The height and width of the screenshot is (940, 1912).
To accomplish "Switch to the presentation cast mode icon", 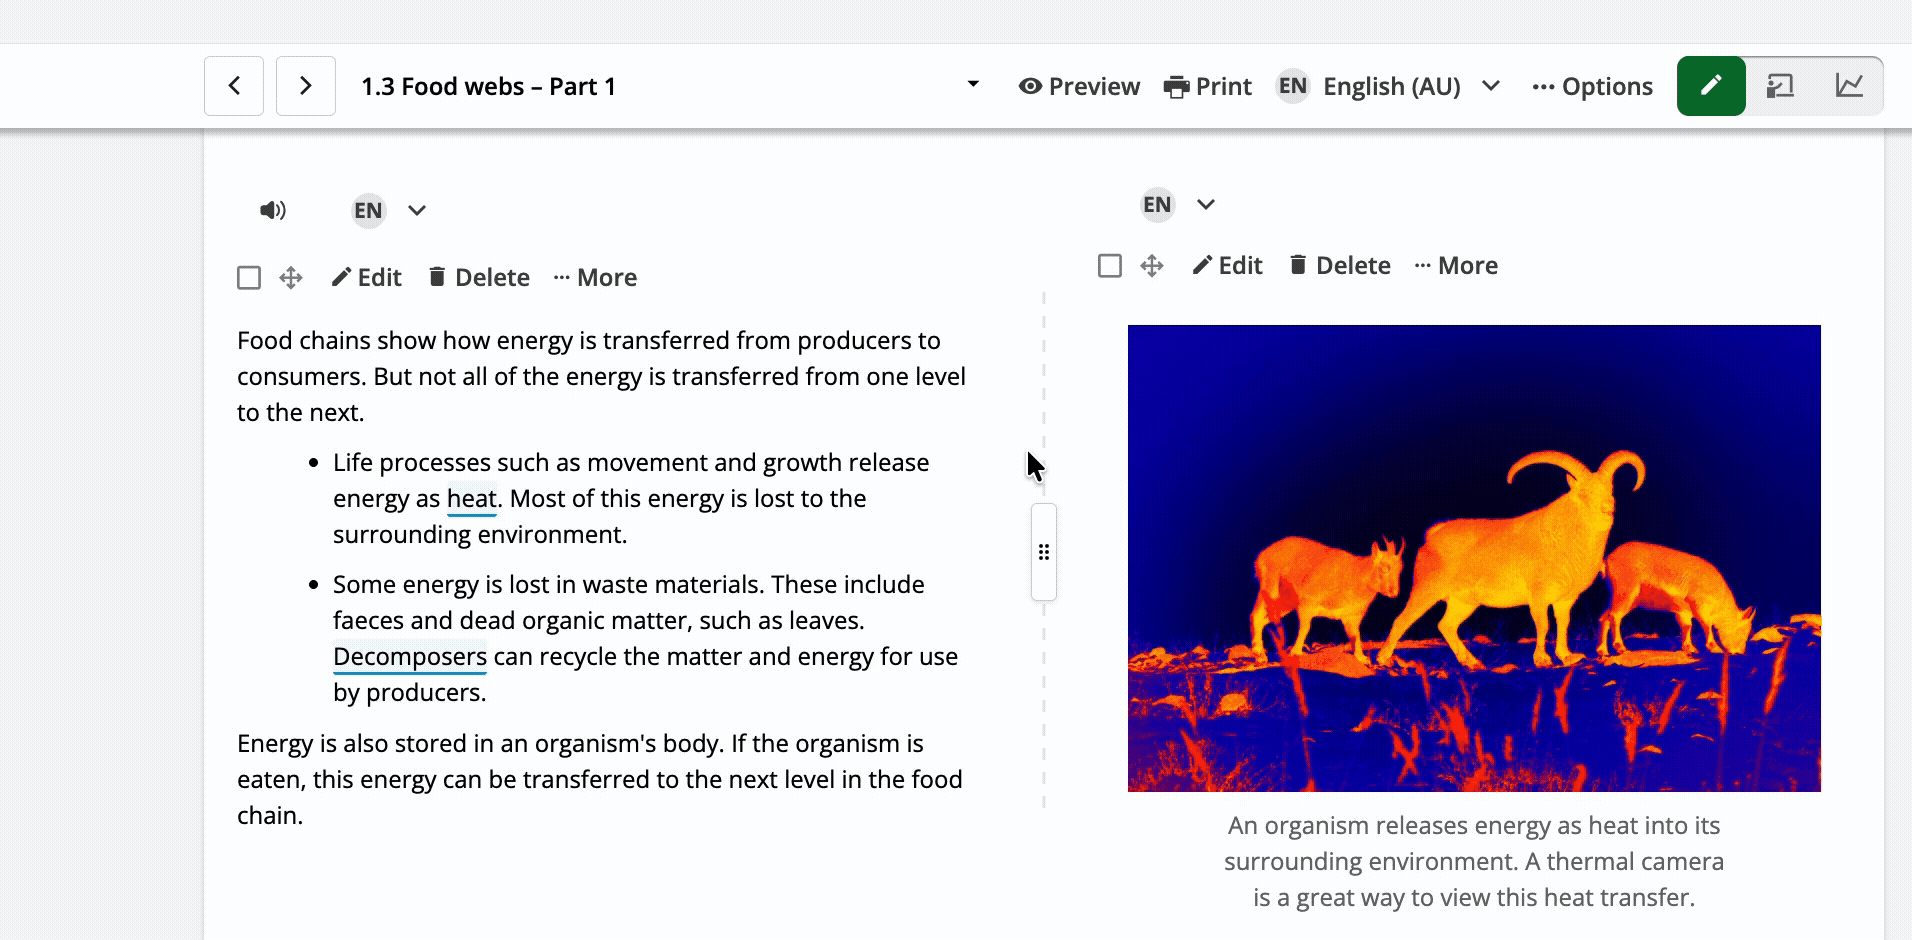I will pyautogui.click(x=1780, y=86).
